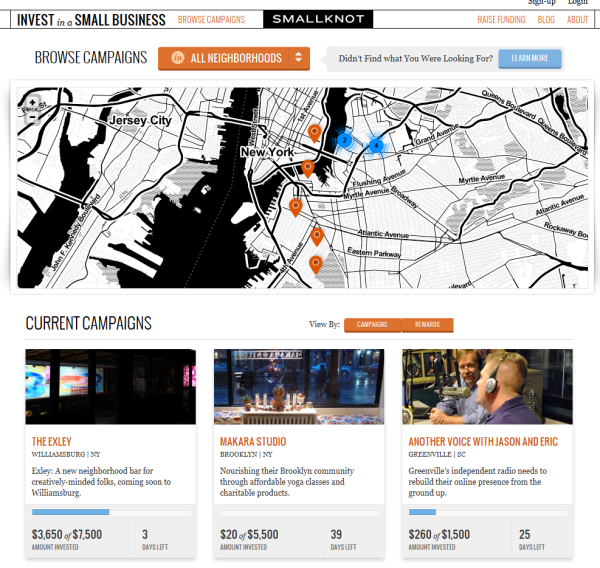Click the 'in' icon on neighborhoods selector
600x568 pixels.
pos(178,58)
